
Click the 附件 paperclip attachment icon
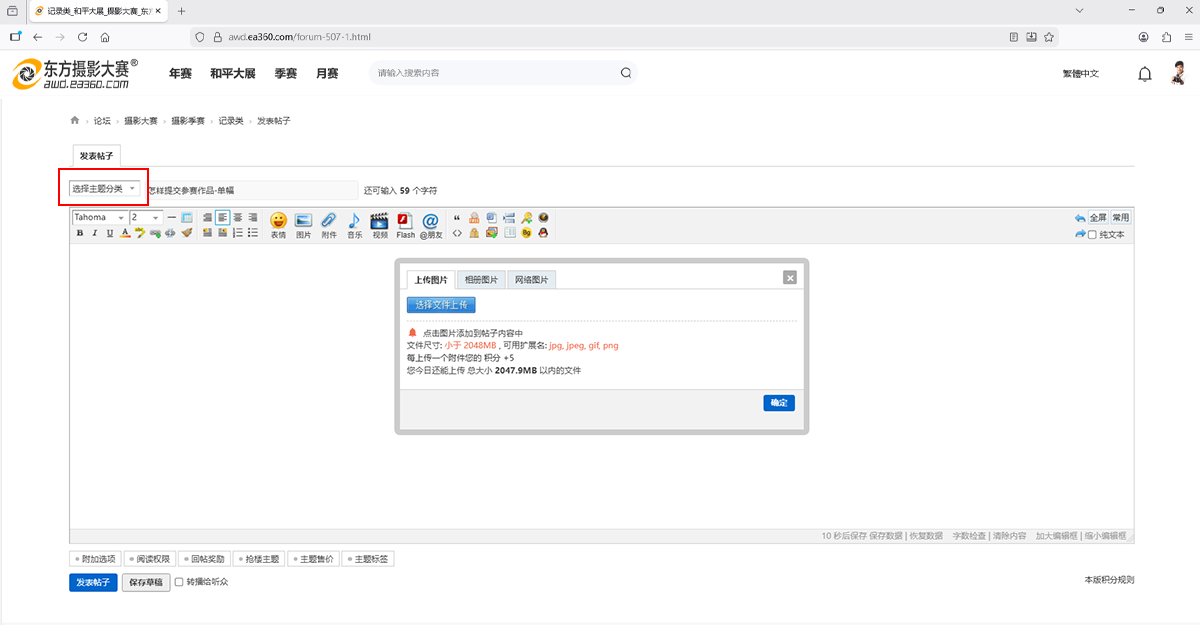[329, 223]
